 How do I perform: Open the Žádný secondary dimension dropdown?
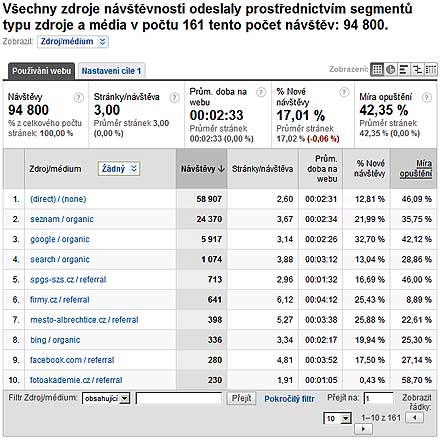point(119,169)
